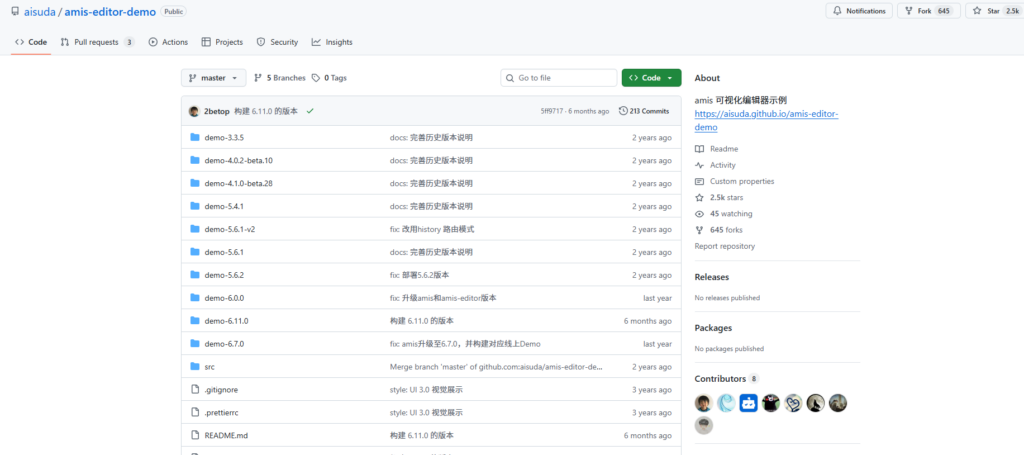Expand the master branch dropdown
Viewport: 1024px width, 455px height.
[x=213, y=78]
